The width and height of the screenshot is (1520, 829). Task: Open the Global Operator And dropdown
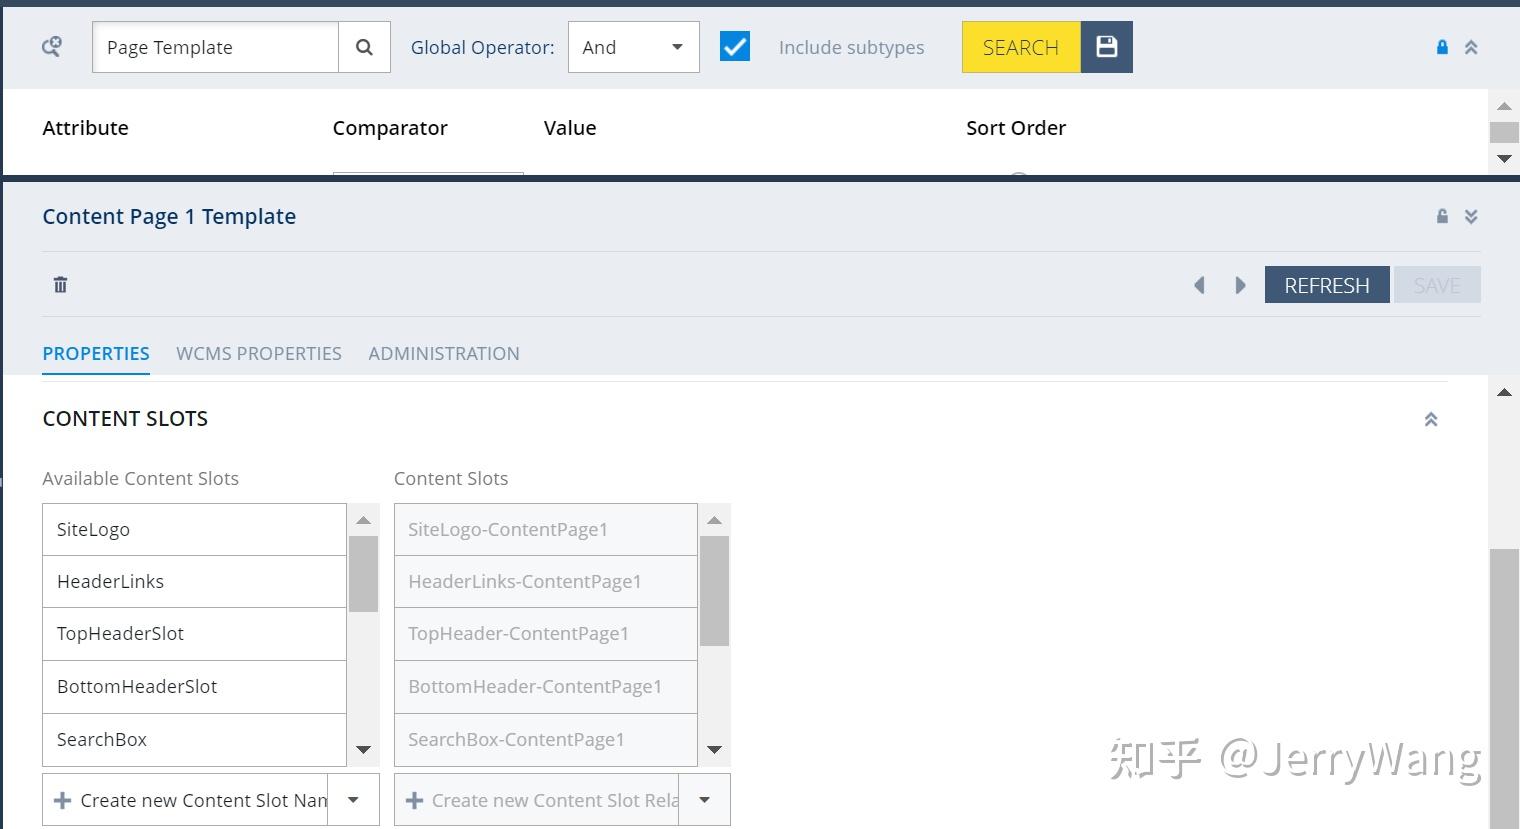coord(633,46)
